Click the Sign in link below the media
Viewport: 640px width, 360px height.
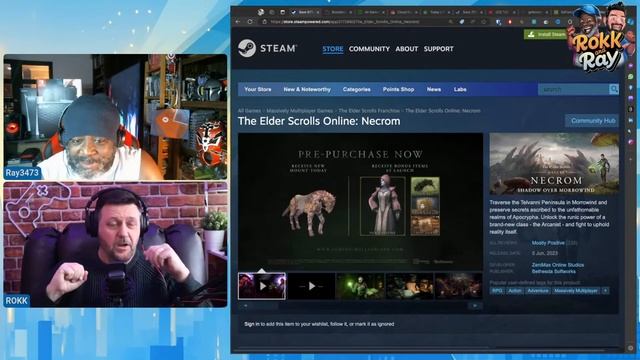[x=251, y=324]
